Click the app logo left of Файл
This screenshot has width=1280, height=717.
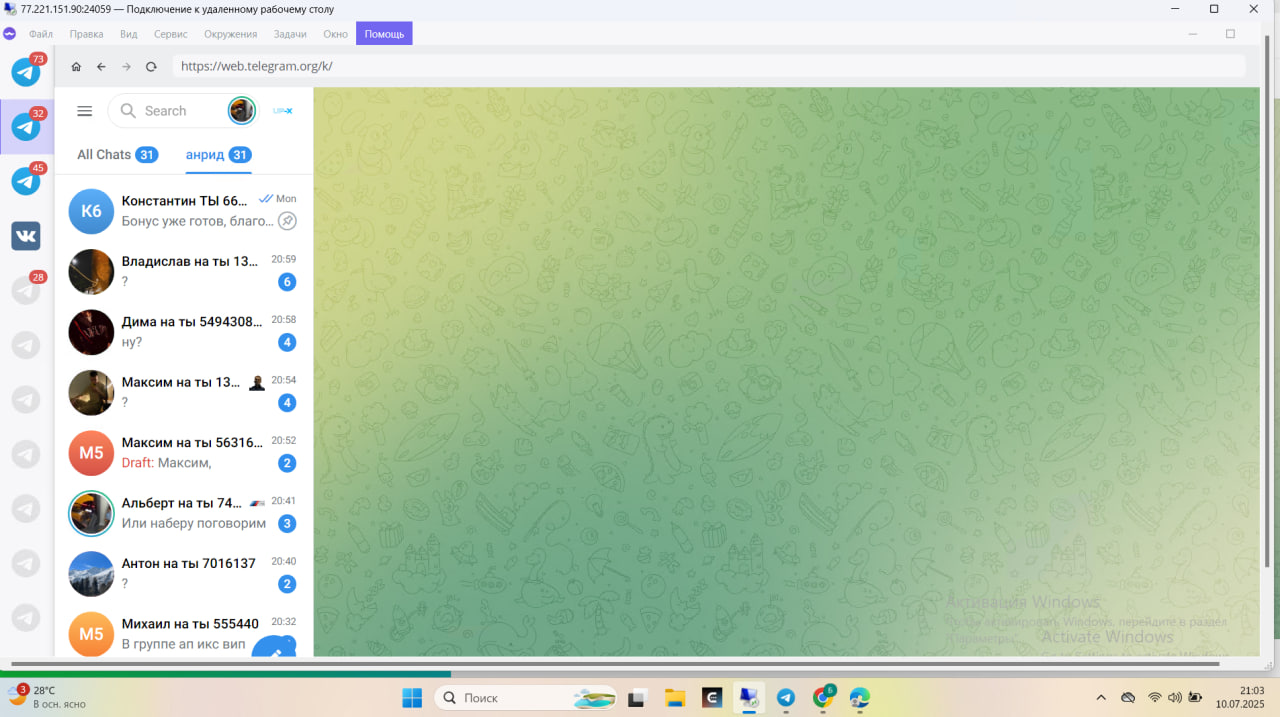(x=10, y=34)
